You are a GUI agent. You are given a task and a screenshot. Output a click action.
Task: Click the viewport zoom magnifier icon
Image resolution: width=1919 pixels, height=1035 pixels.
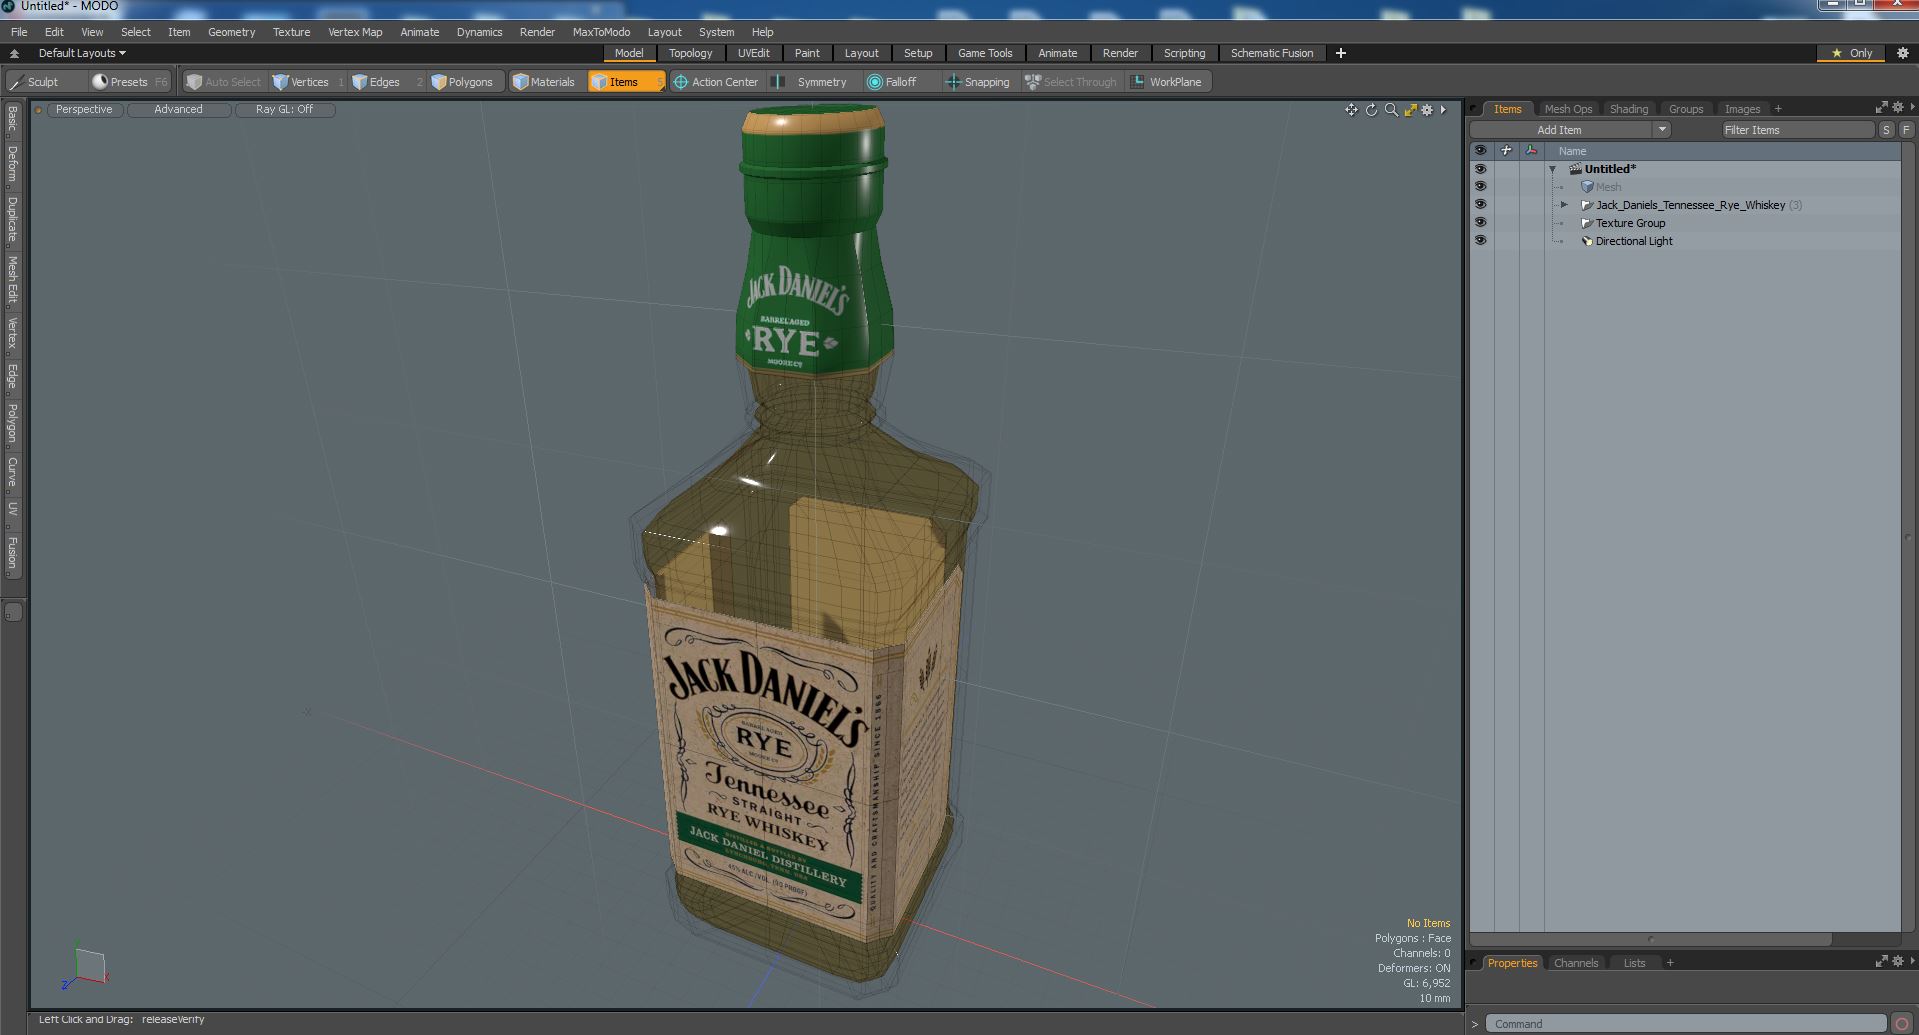pyautogui.click(x=1391, y=110)
